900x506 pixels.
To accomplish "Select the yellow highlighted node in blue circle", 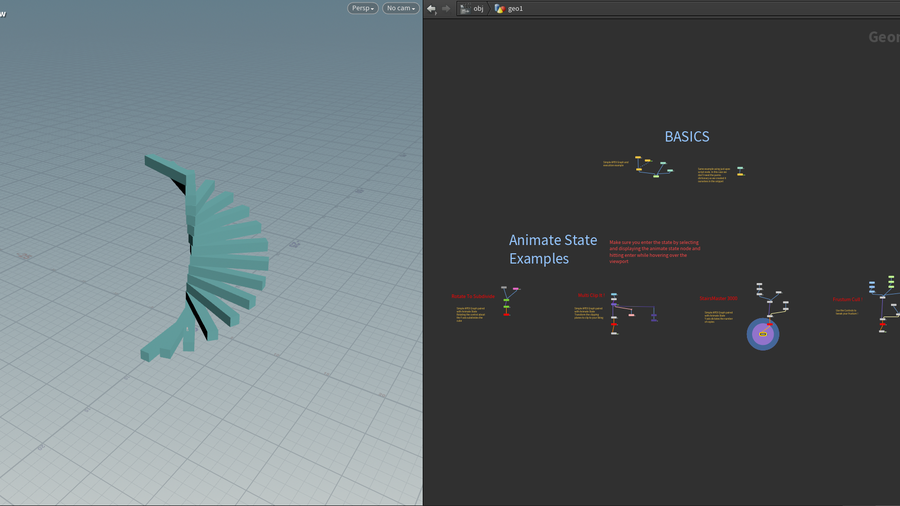I will (763, 333).
